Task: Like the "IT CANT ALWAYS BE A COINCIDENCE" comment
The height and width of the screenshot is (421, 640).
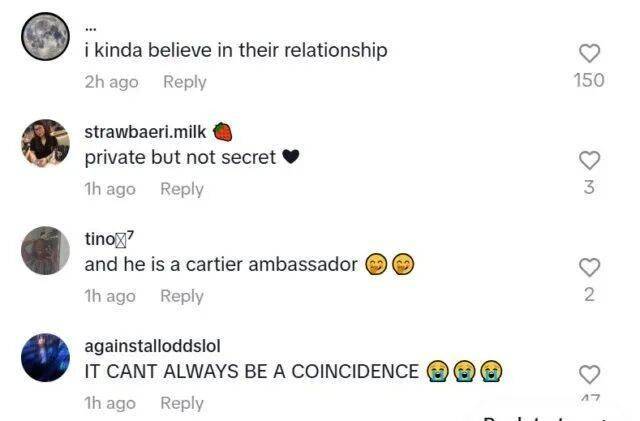Action: (x=589, y=374)
